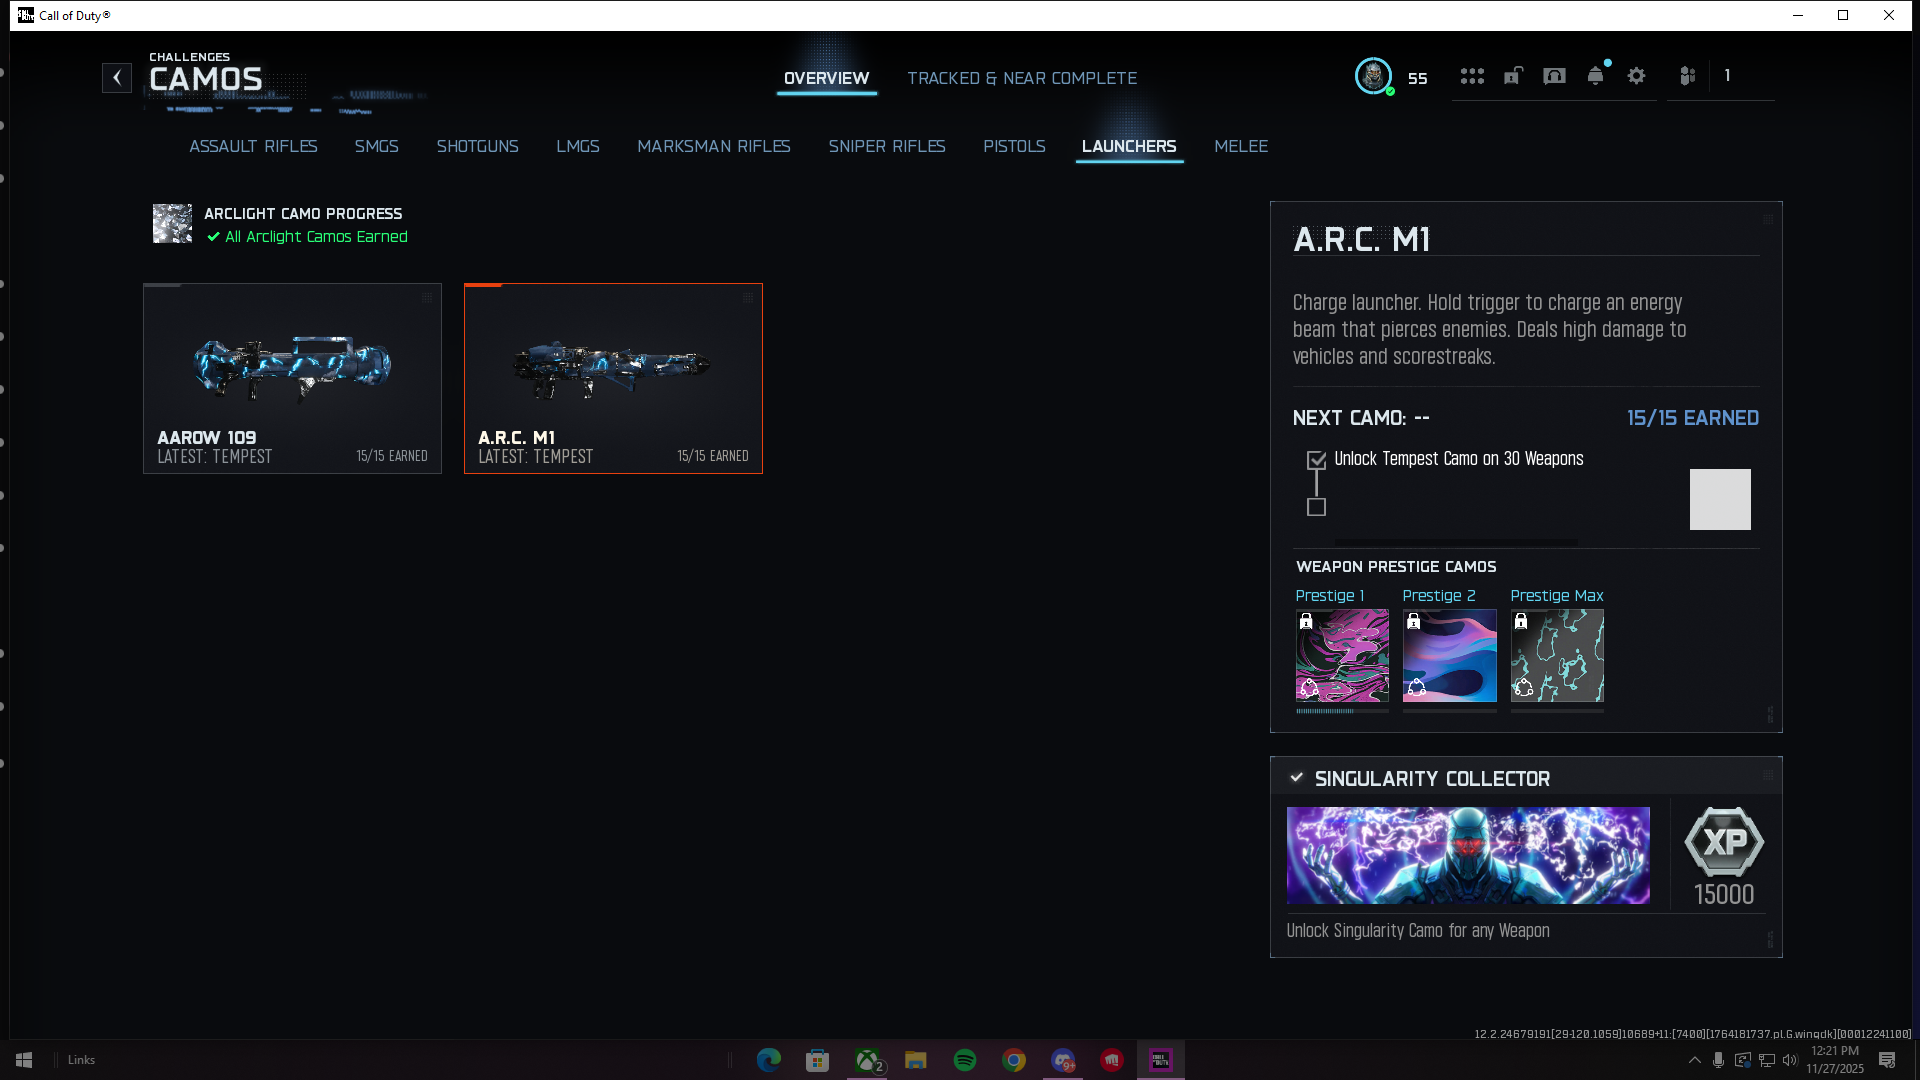Click the checked Unlock Tempest Camo checkbox

pyautogui.click(x=1316, y=460)
